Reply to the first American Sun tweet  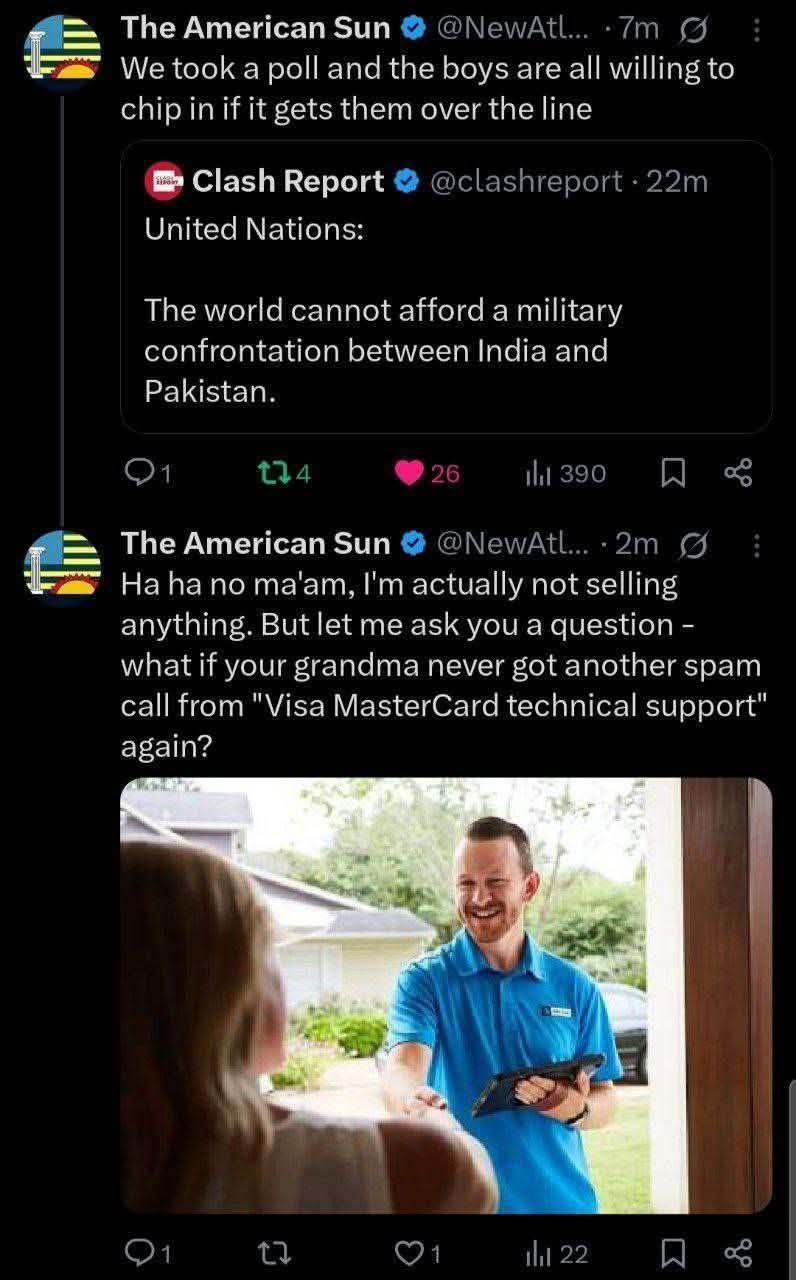click(147, 473)
